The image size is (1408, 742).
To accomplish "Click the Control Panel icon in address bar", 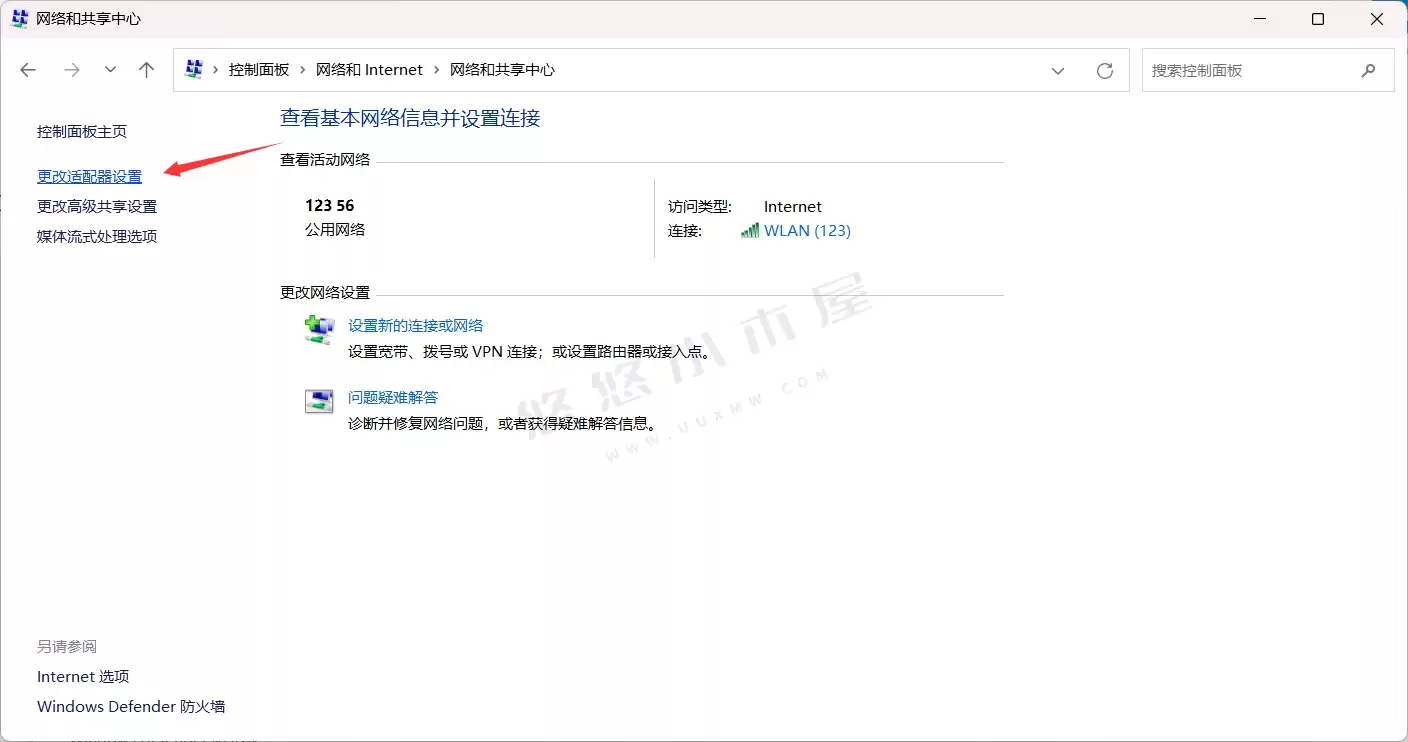I will click(194, 70).
